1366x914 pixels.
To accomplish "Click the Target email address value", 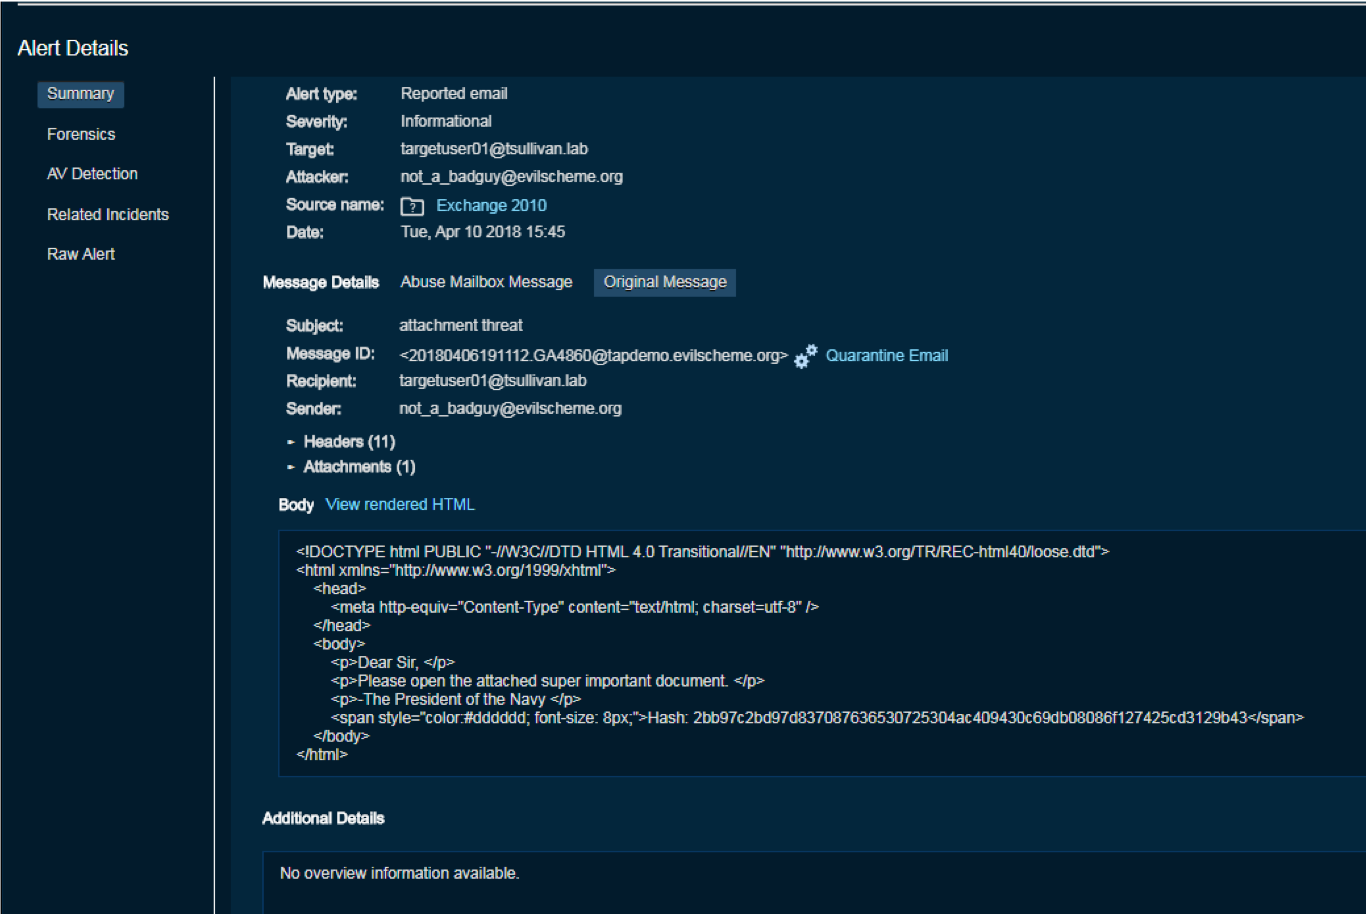I will 494,149.
